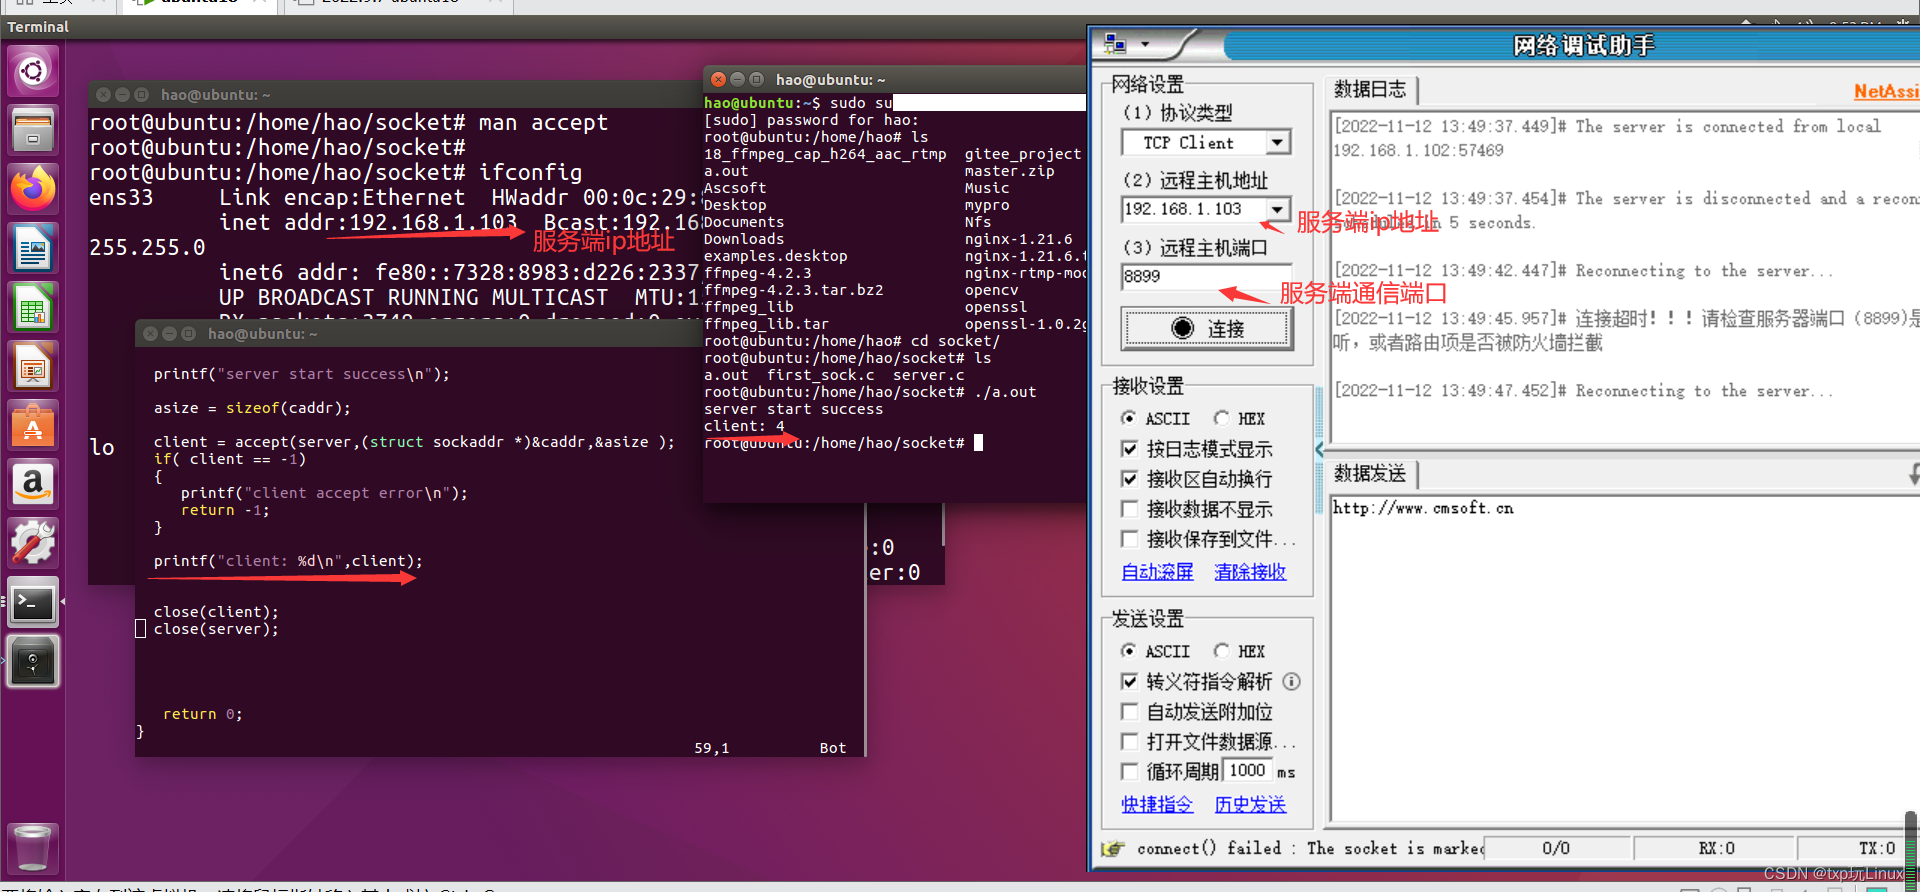Enable 接收数据不显示 checkbox
The width and height of the screenshot is (1920, 892).
pos(1130,509)
